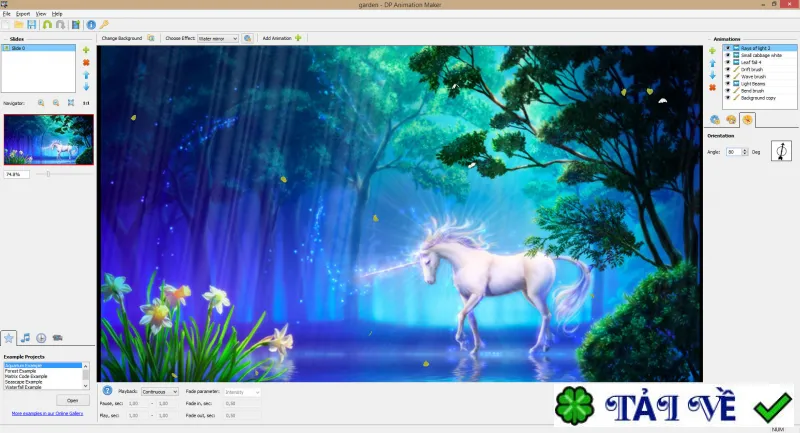Click the Navigator fit-to-window icon
The image size is (800, 433).
pos(71,103)
